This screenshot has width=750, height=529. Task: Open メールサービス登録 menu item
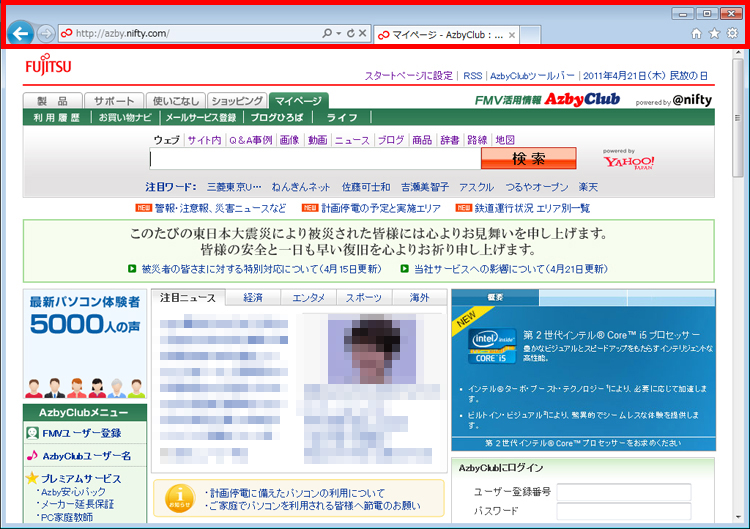coord(201,118)
